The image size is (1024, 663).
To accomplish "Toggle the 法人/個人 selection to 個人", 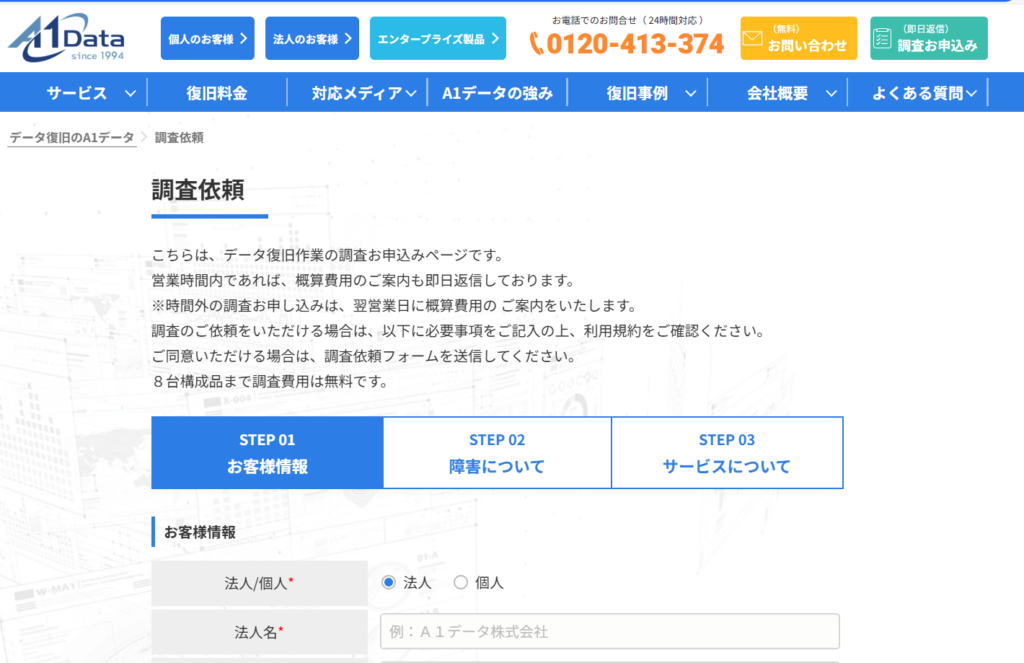I will (458, 582).
